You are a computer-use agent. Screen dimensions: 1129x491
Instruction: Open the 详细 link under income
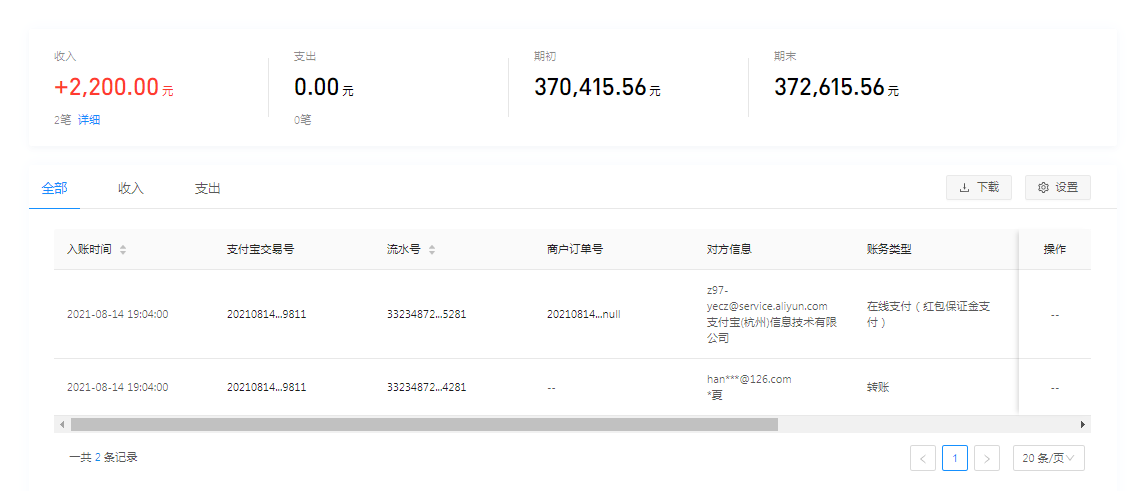[x=89, y=120]
